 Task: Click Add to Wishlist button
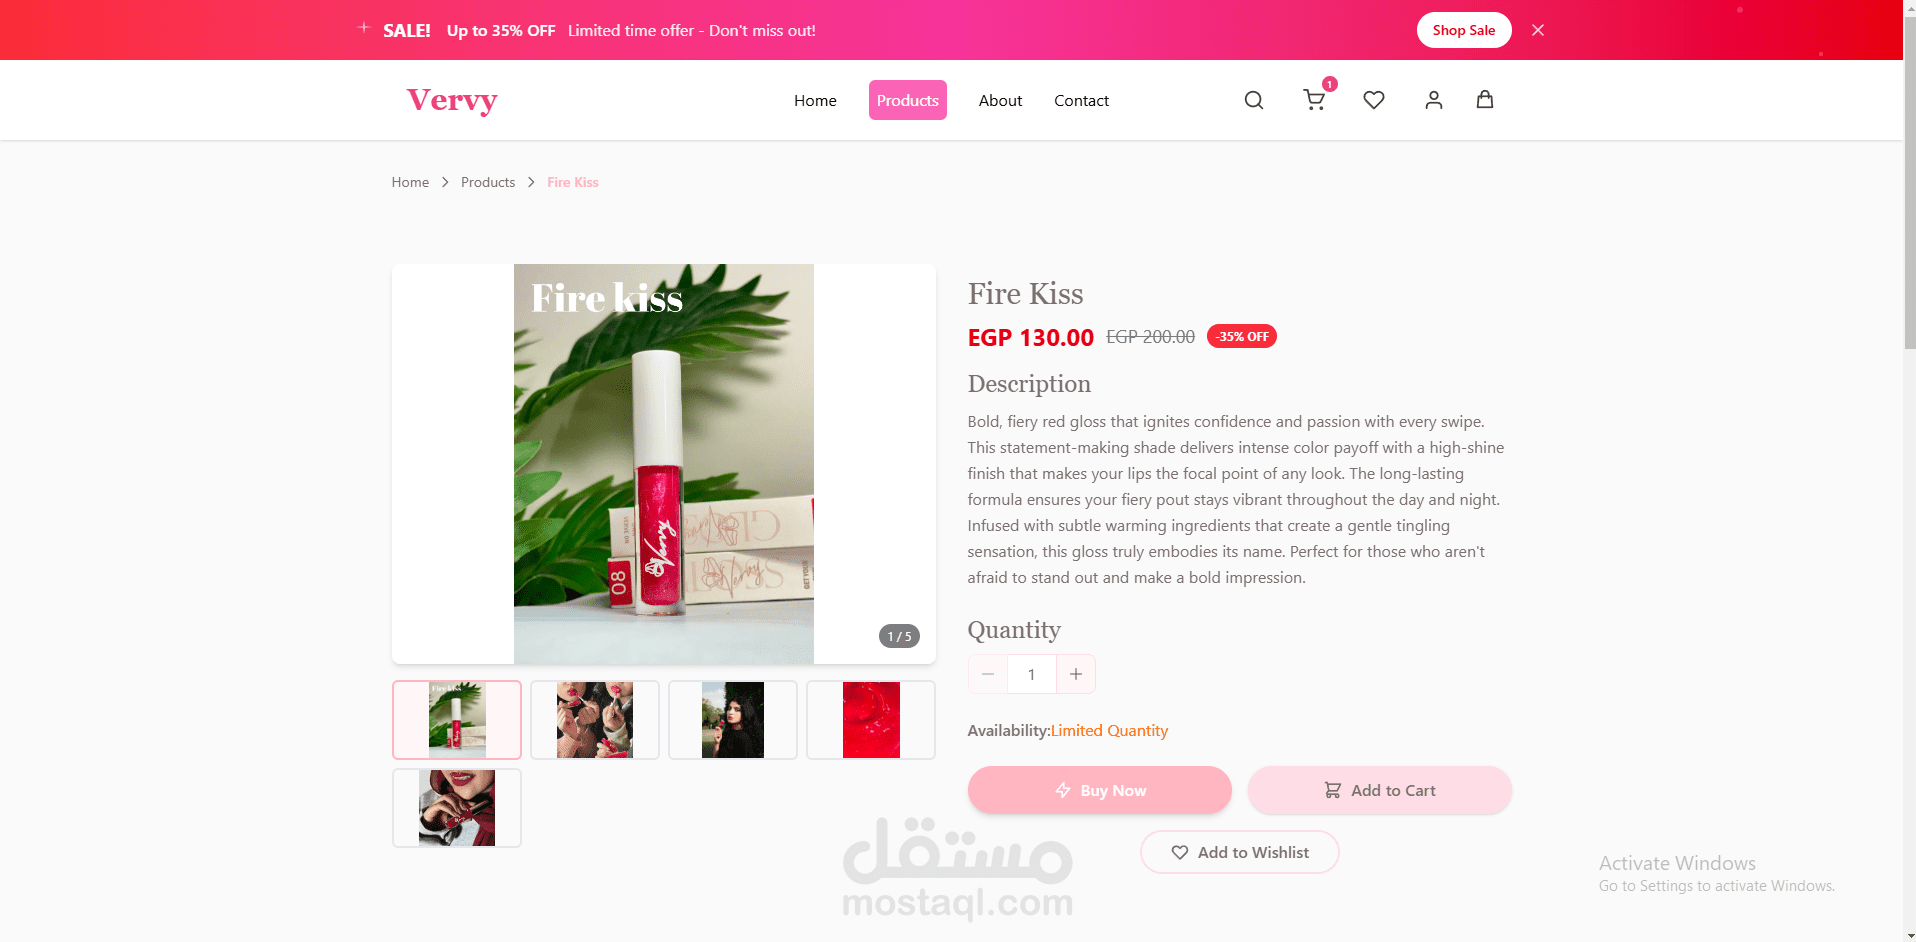(x=1240, y=852)
